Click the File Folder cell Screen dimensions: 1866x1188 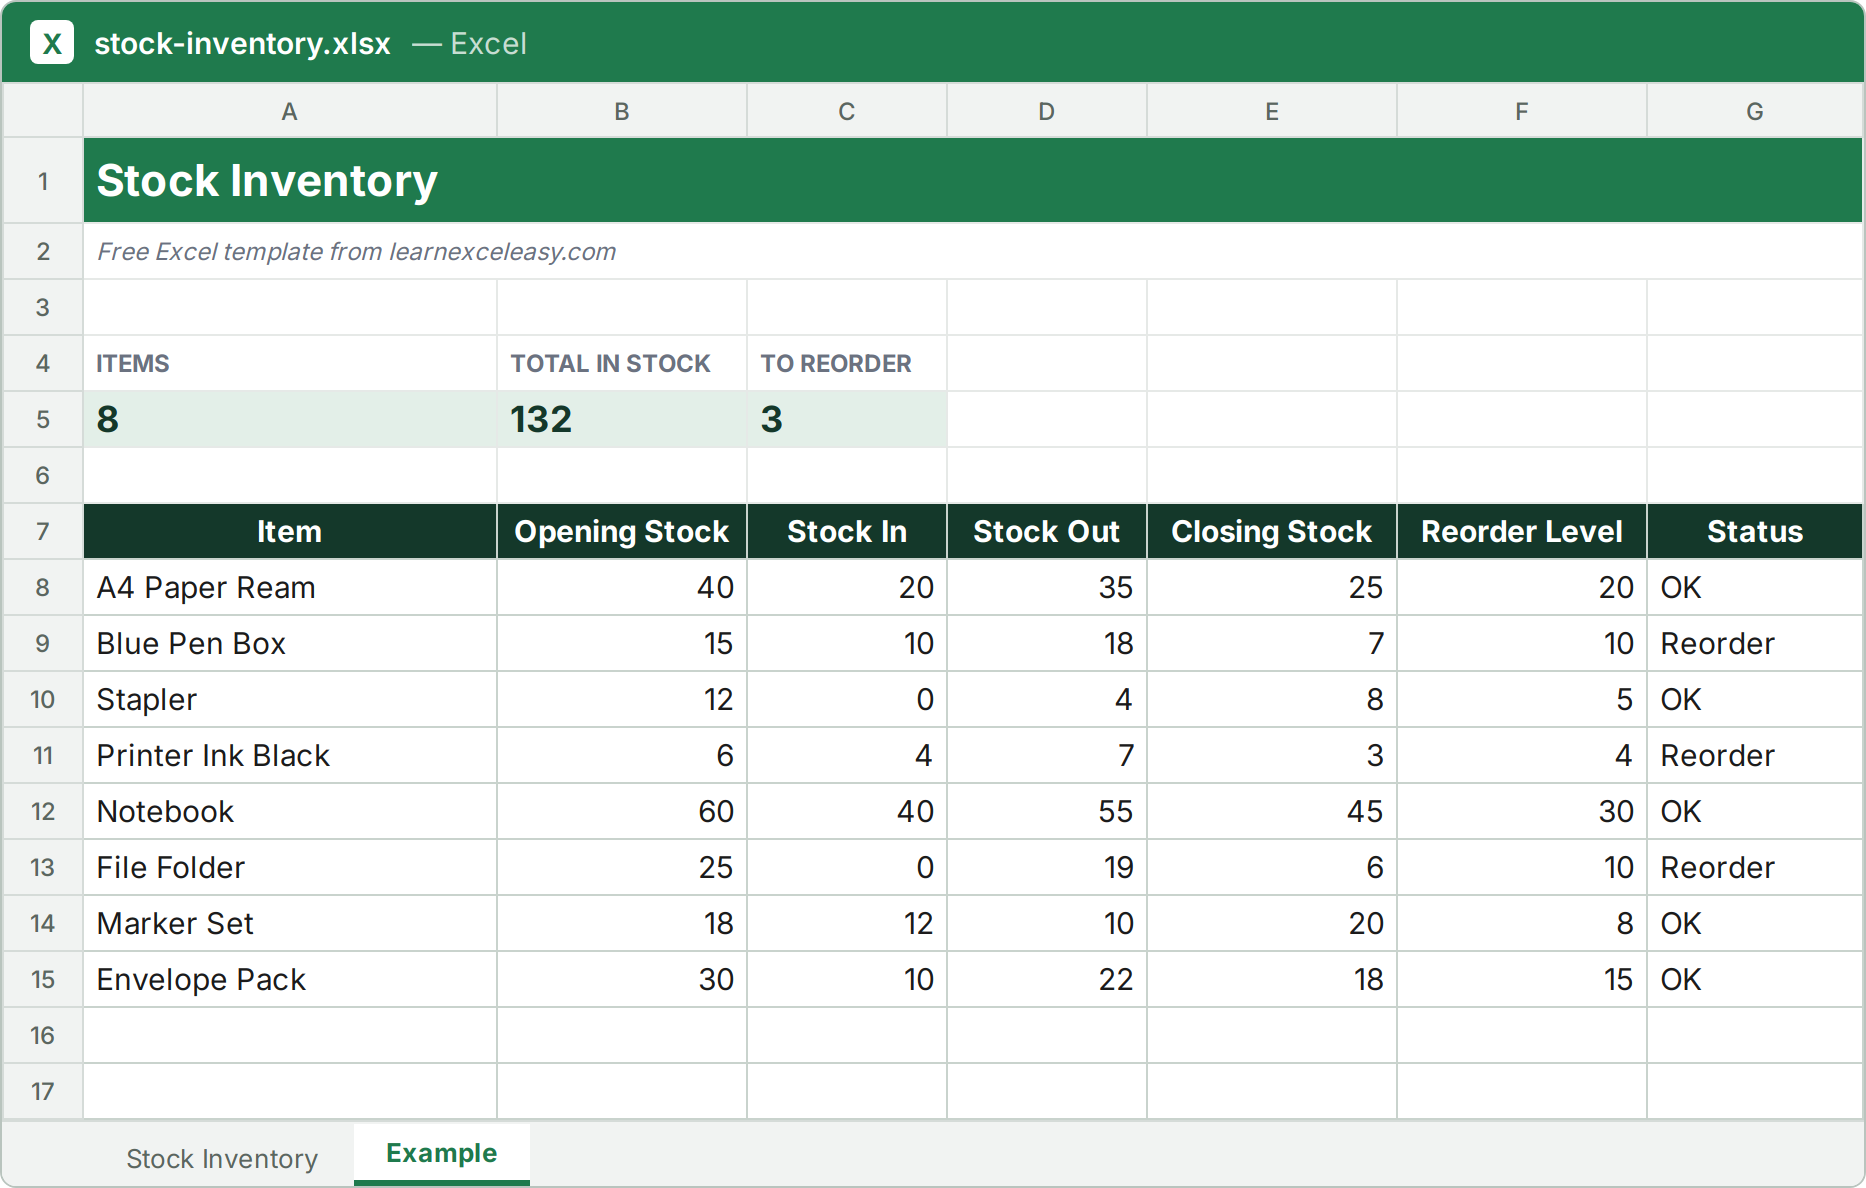coord(290,867)
